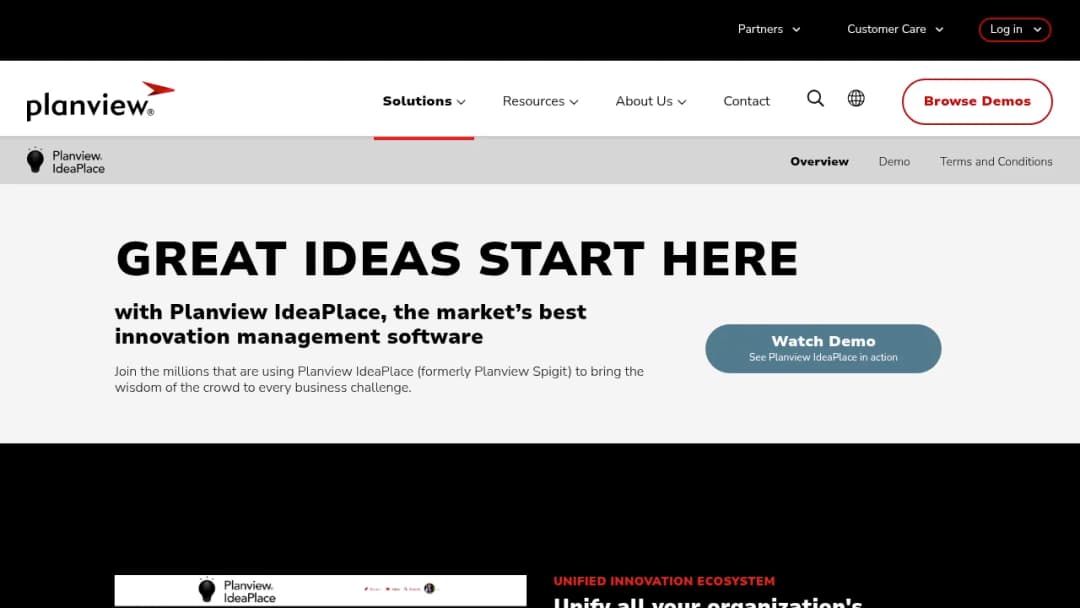
Task: Switch to the Demo tab
Action: 894,161
